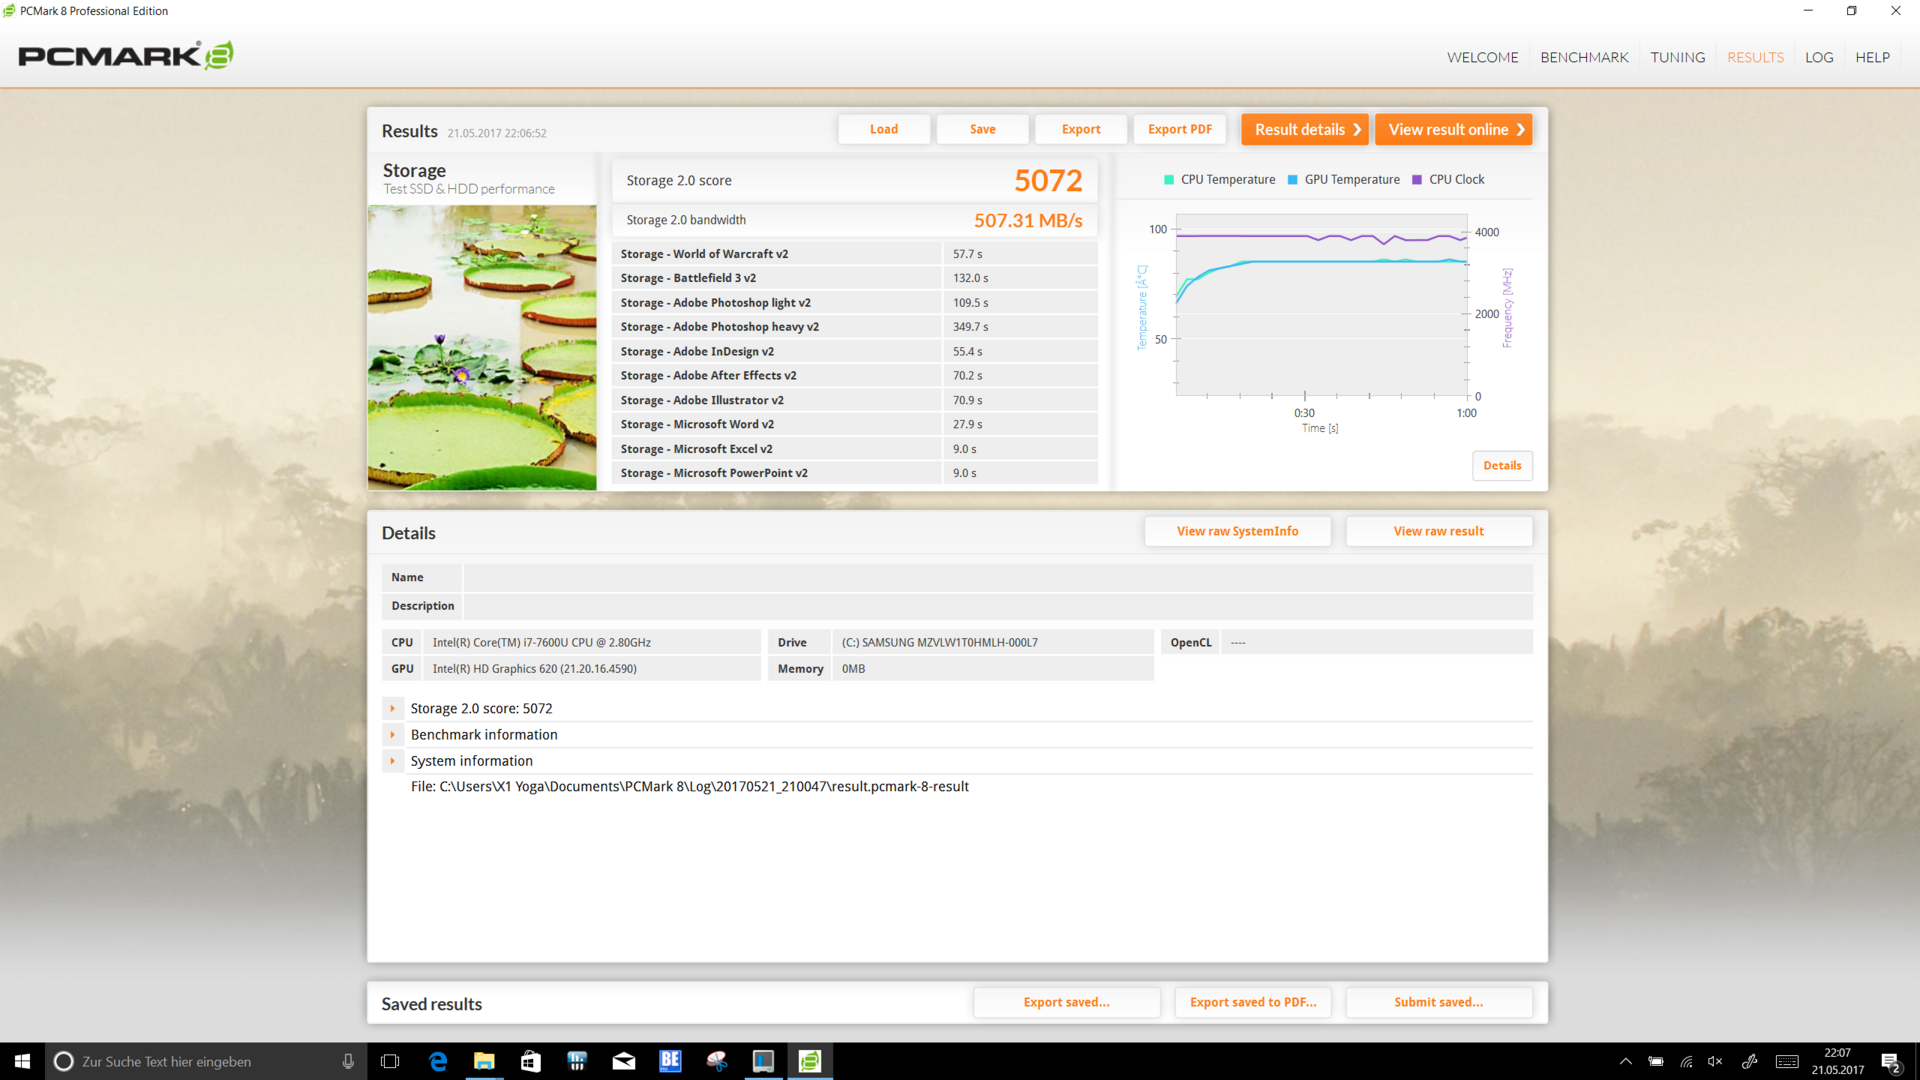
Task: Click the Task View taskbar button
Action: click(390, 1061)
